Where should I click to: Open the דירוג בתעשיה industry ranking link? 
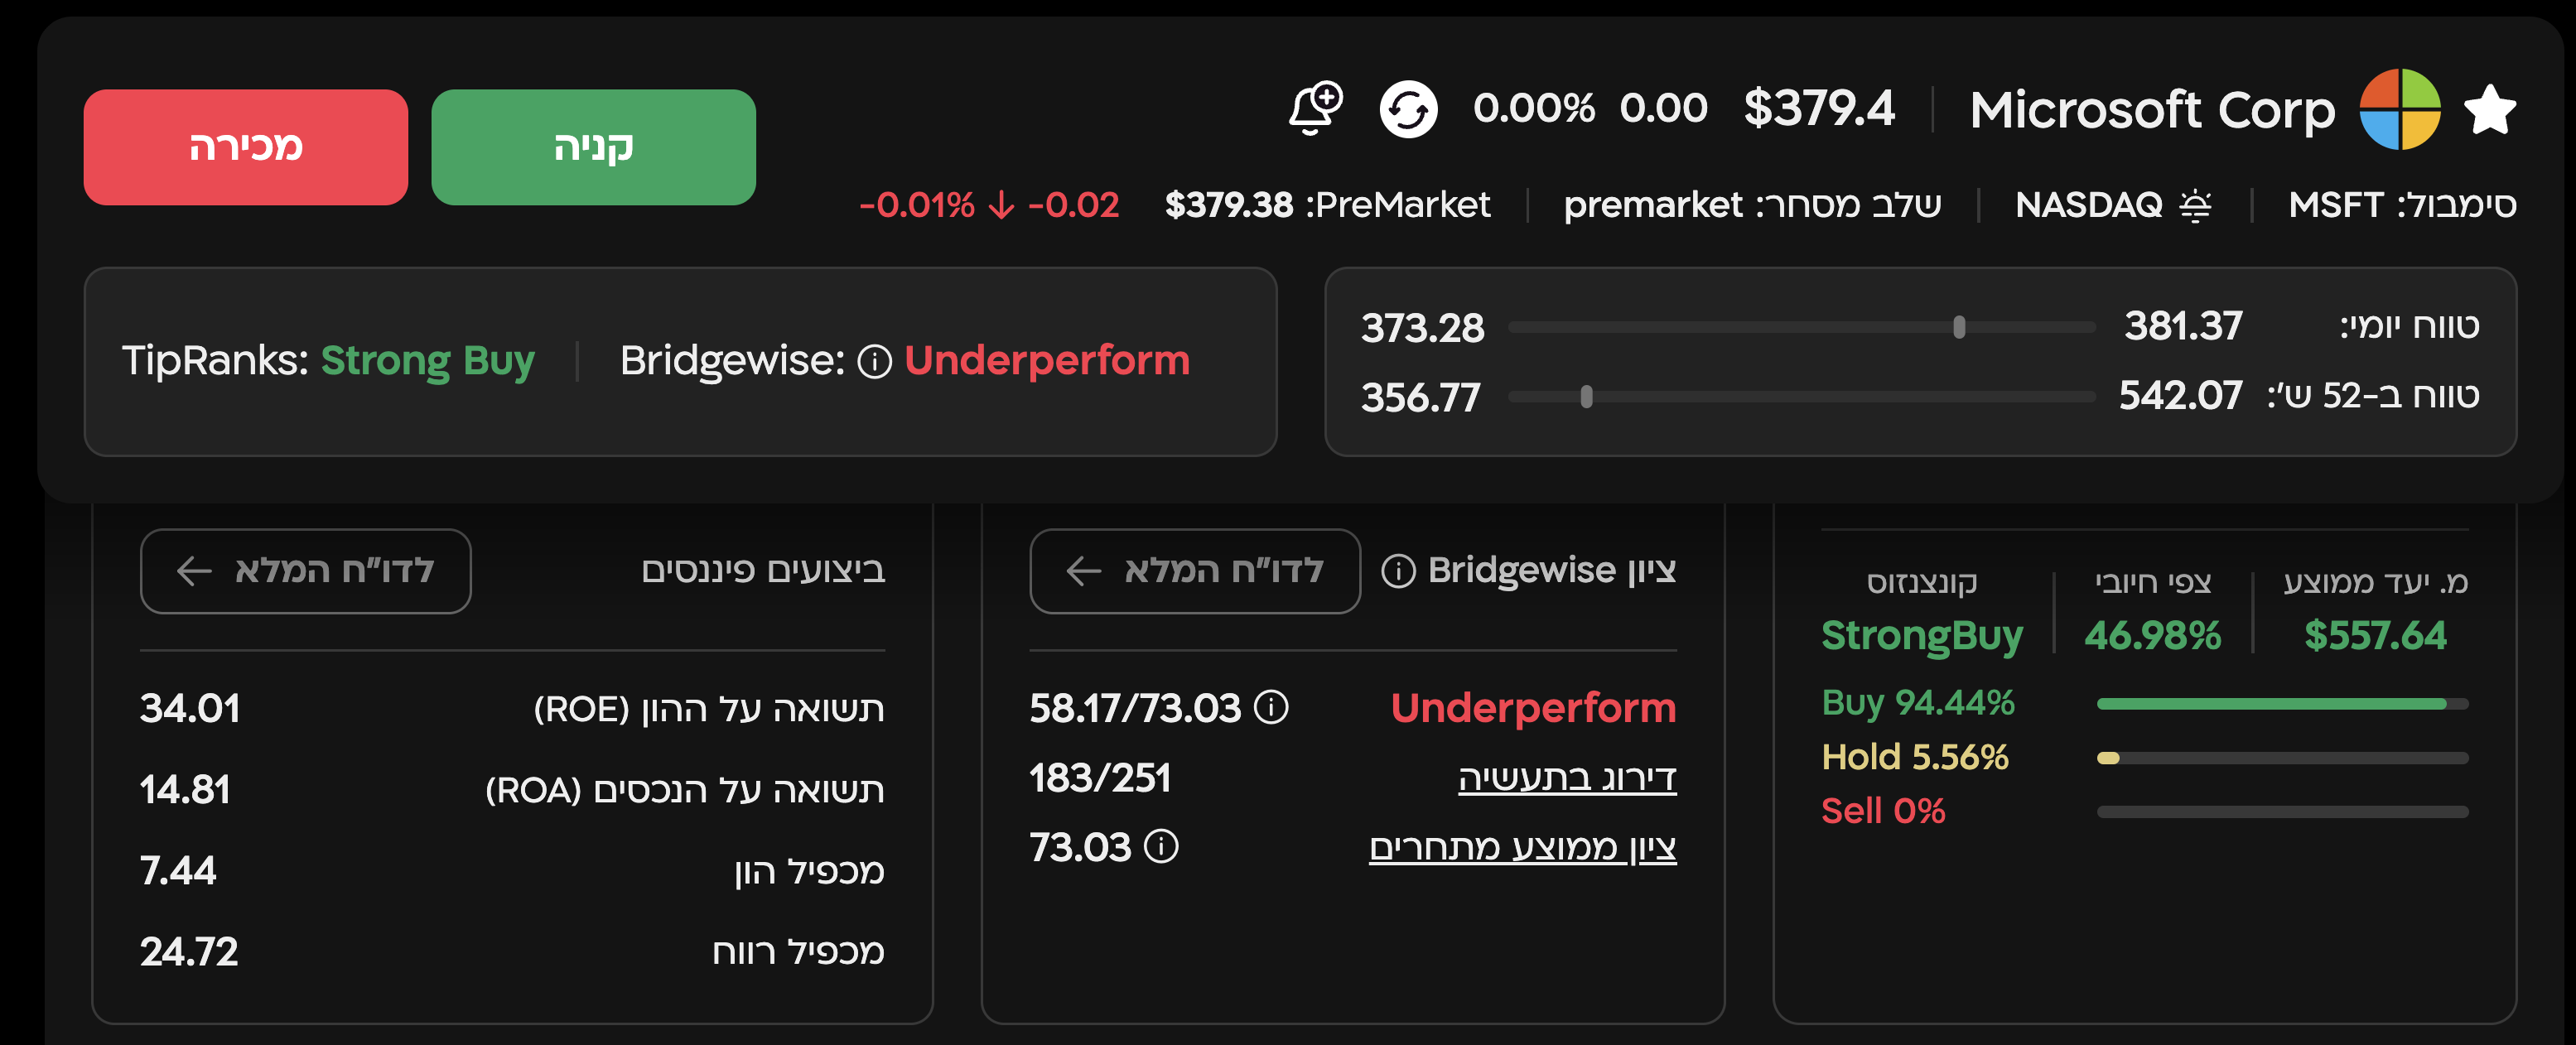click(1567, 777)
